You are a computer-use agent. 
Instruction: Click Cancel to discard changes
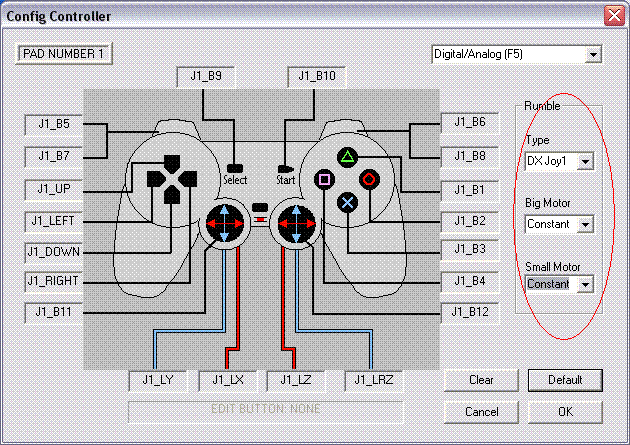(x=481, y=411)
